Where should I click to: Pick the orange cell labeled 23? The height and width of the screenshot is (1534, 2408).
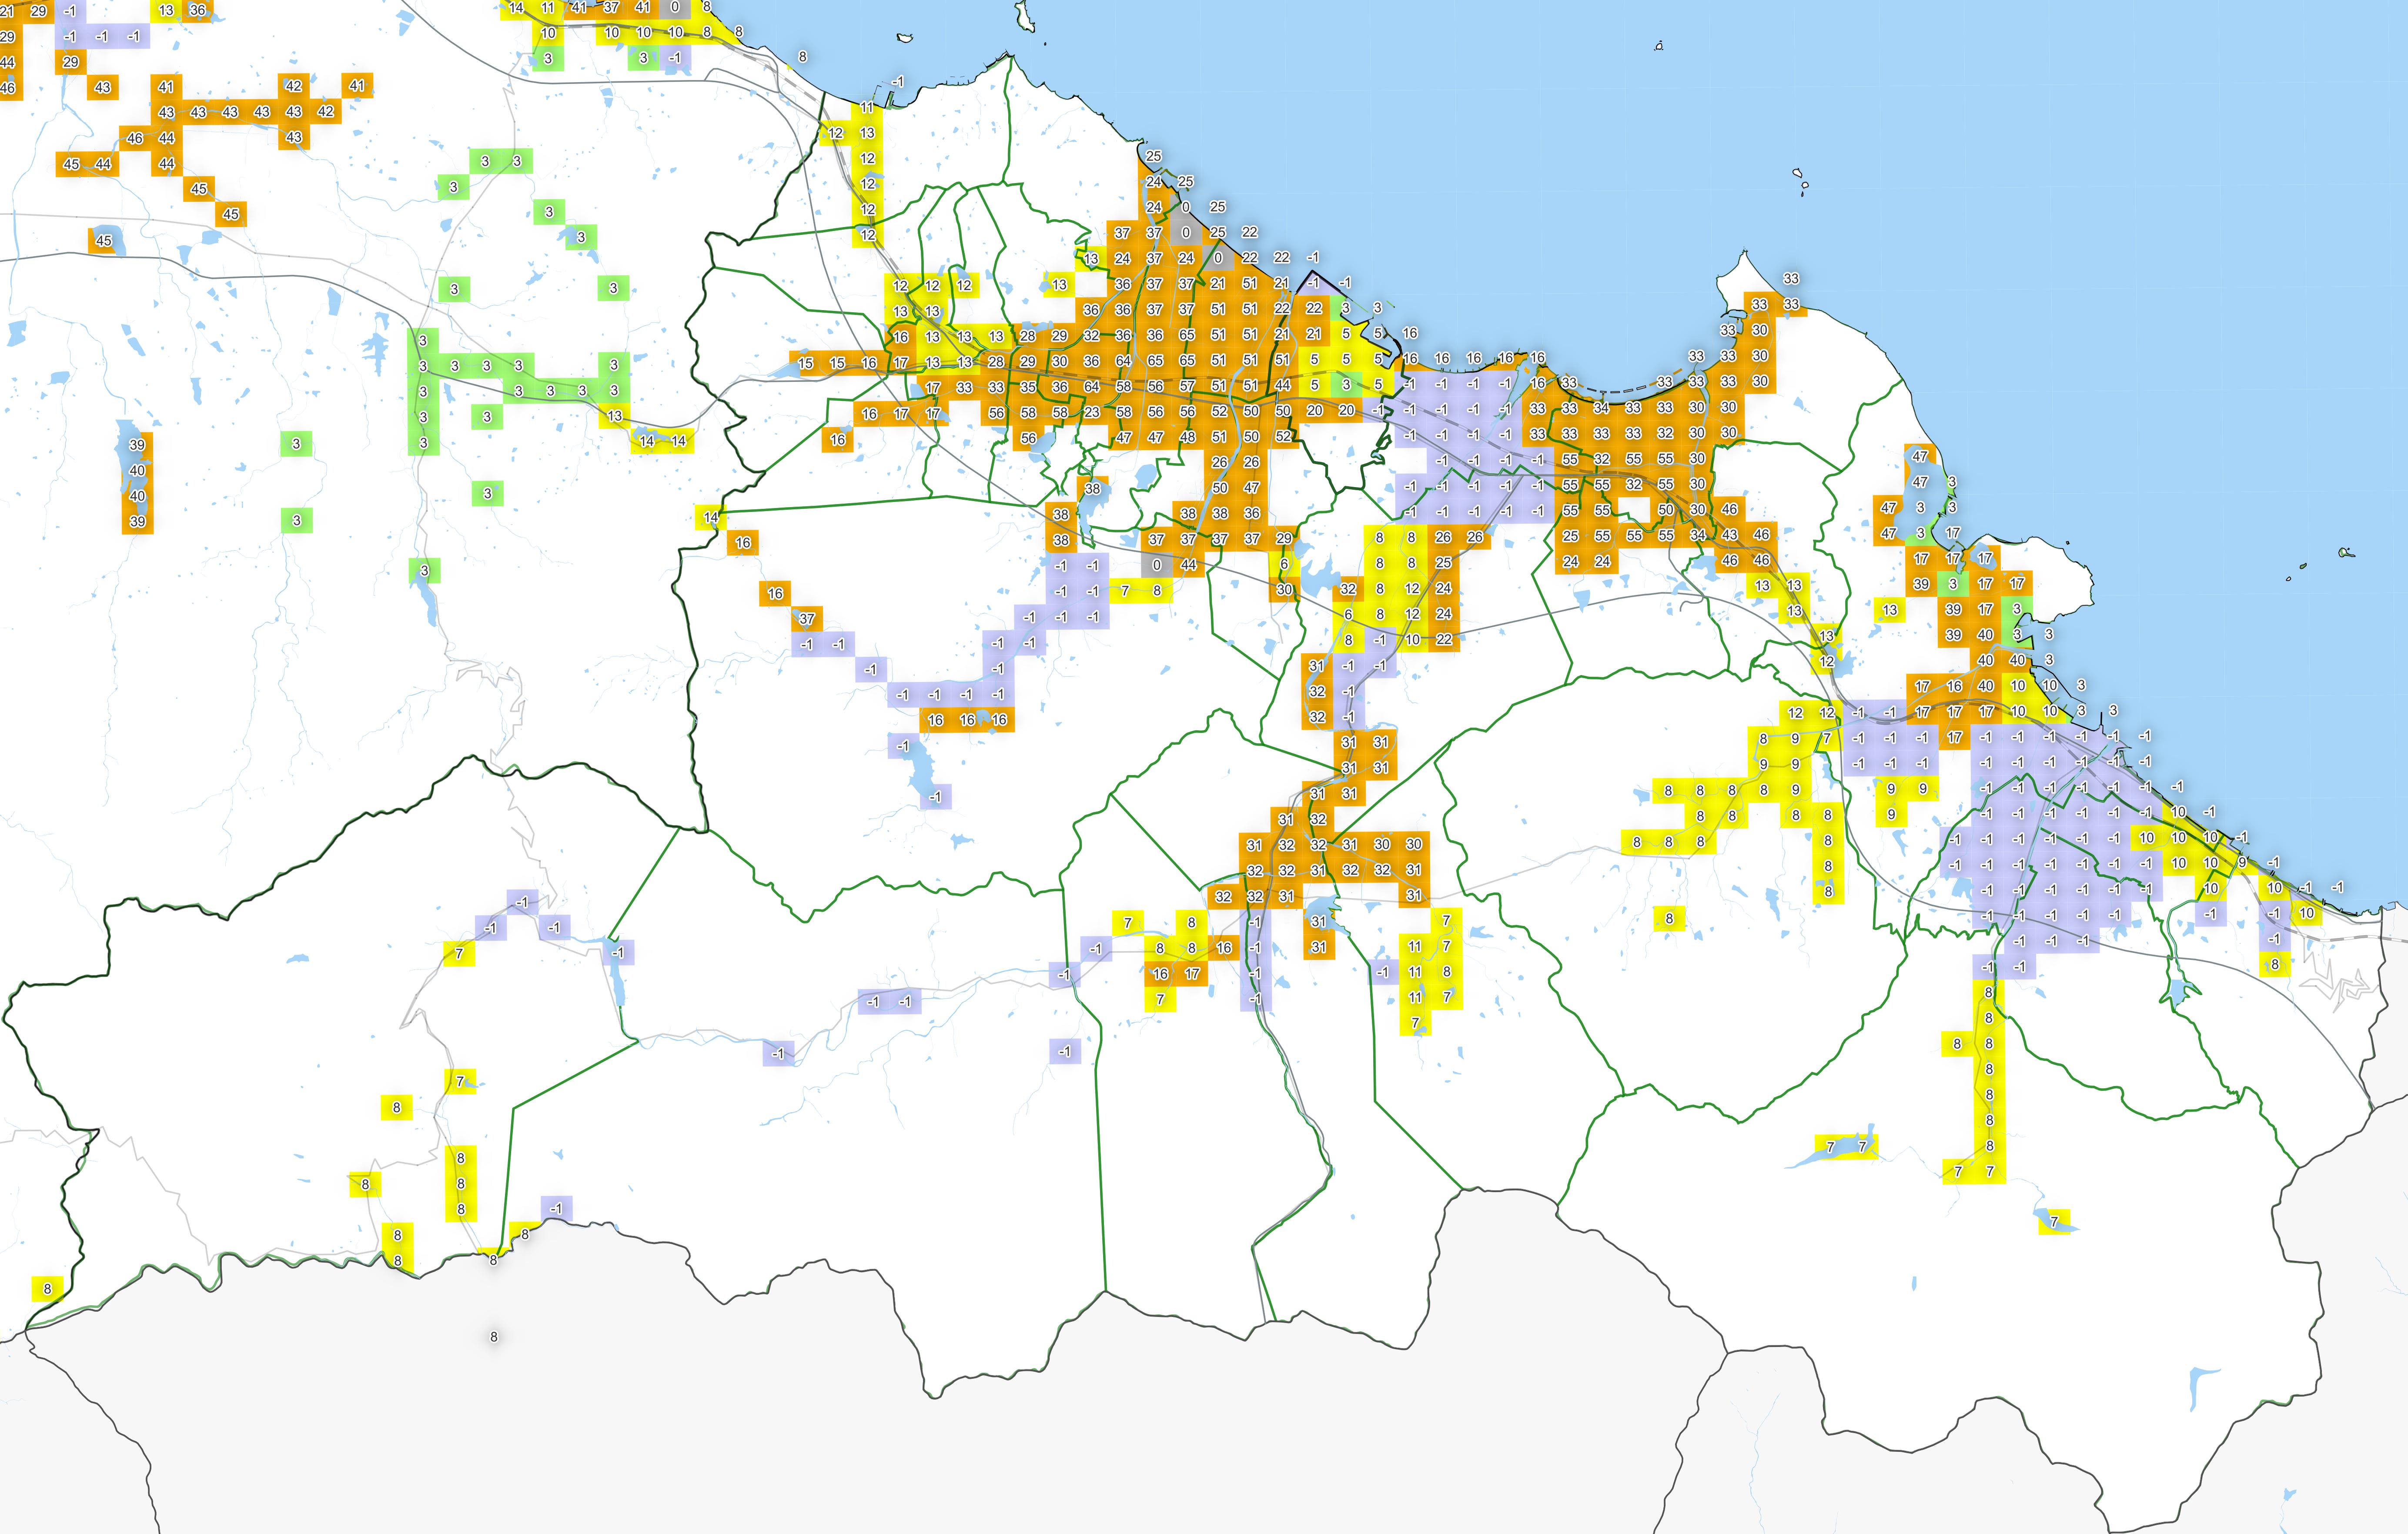tap(1092, 412)
